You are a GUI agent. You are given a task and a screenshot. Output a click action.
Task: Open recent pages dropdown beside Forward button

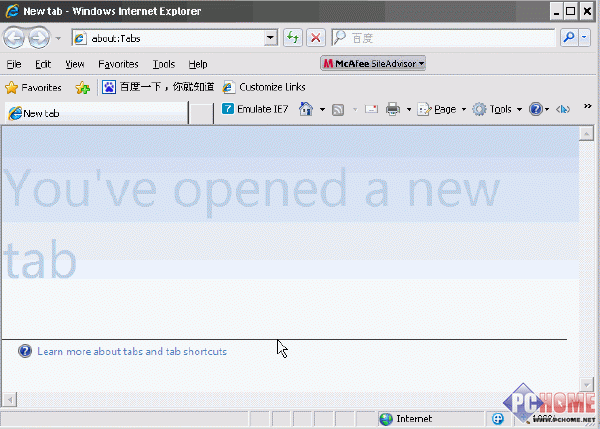[58, 38]
